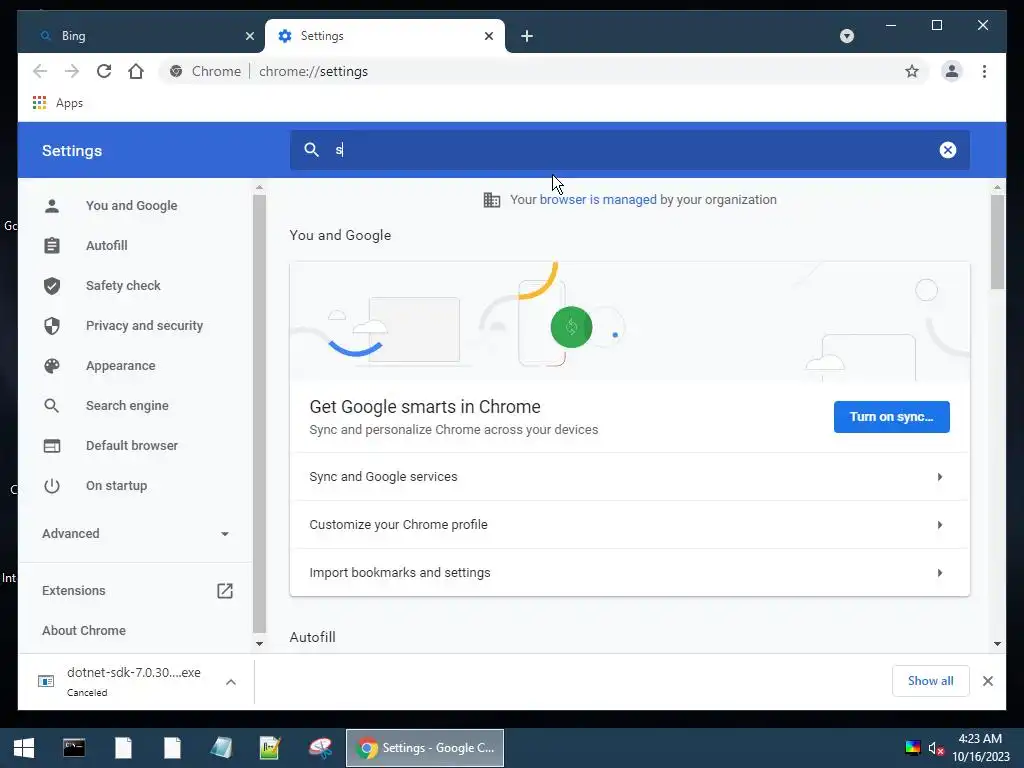The image size is (1024, 768).
Task: Expand the dotnet-sdk download options chevron
Action: pyautogui.click(x=231, y=682)
